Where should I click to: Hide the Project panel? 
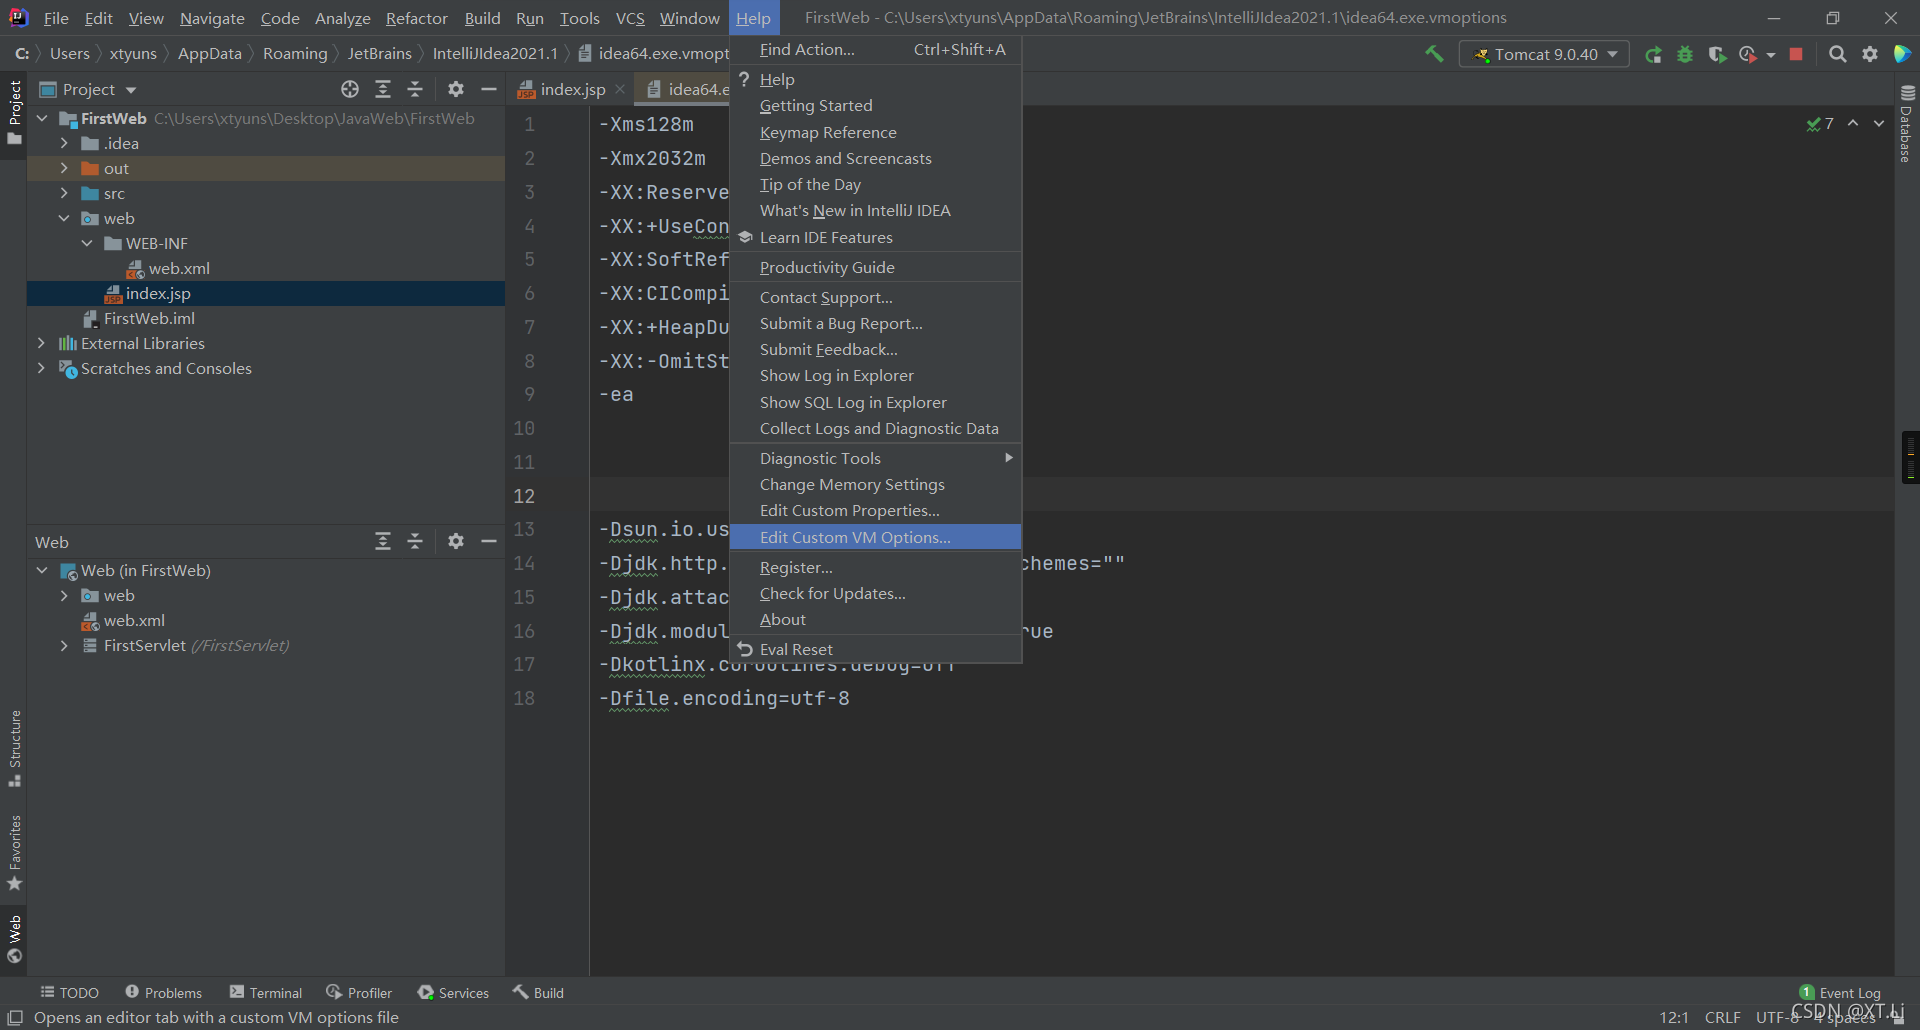click(489, 89)
